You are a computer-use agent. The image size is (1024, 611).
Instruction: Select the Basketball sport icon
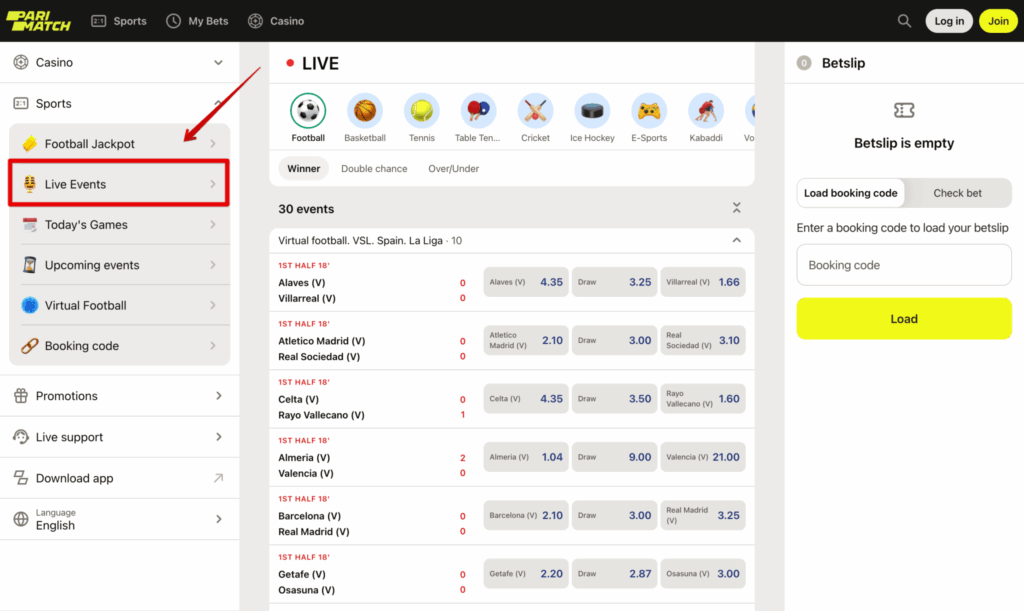(364, 112)
